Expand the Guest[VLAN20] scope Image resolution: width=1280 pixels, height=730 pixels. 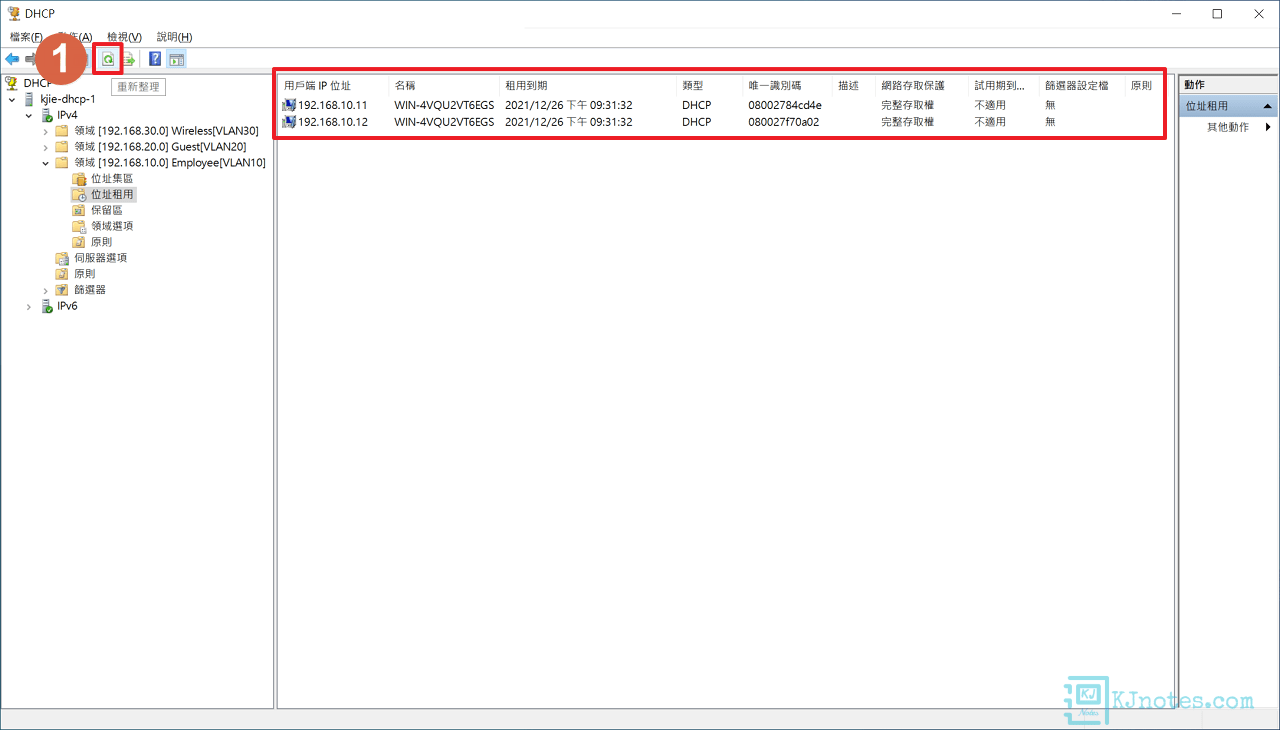coord(46,147)
